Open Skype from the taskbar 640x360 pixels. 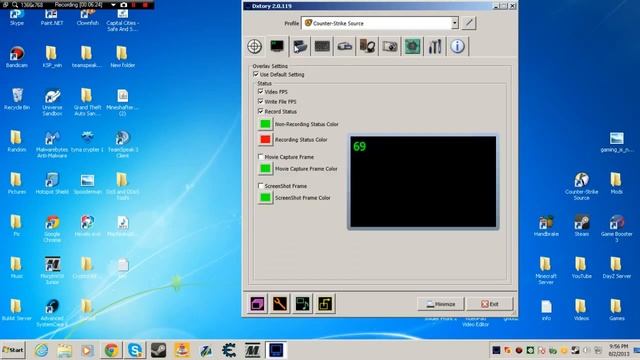pyautogui.click(x=135, y=350)
